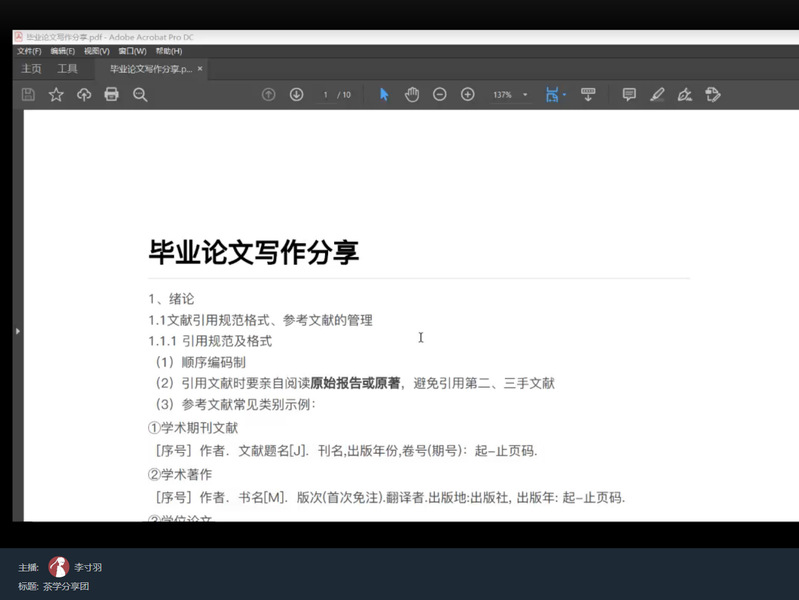This screenshot has width=799, height=600.
Task: Click the fit page width icon
Action: tap(552, 94)
